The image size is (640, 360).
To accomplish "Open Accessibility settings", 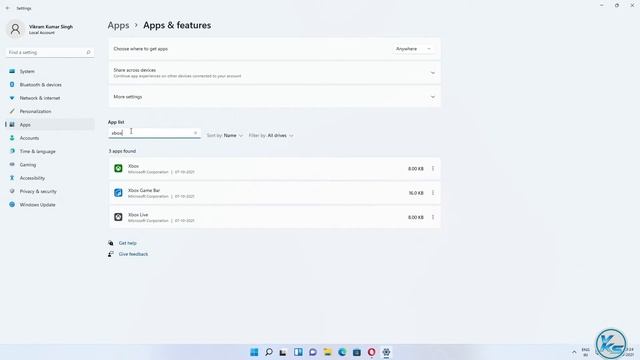I will [49, 178].
